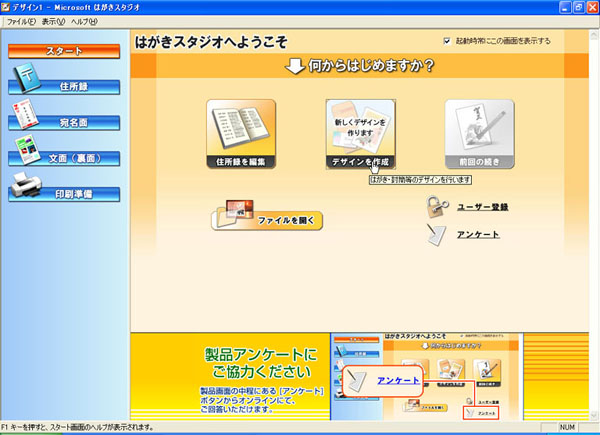Screen dimensions: 600x435
Task: Click the app icon in title bar
Action: point(5,7)
